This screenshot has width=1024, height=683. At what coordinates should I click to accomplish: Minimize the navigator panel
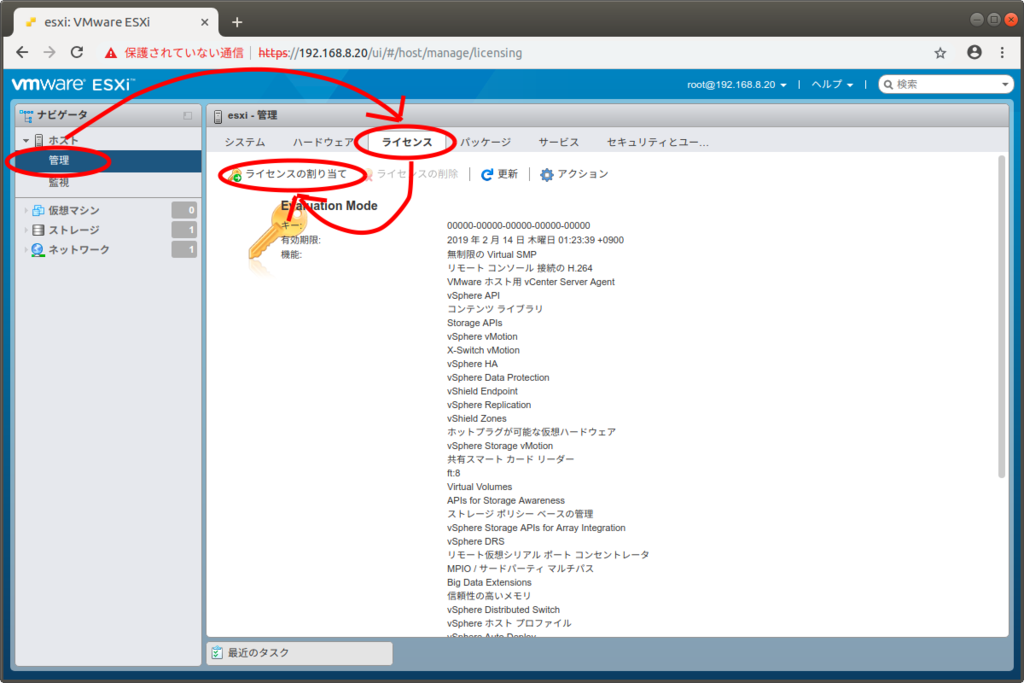(187, 116)
